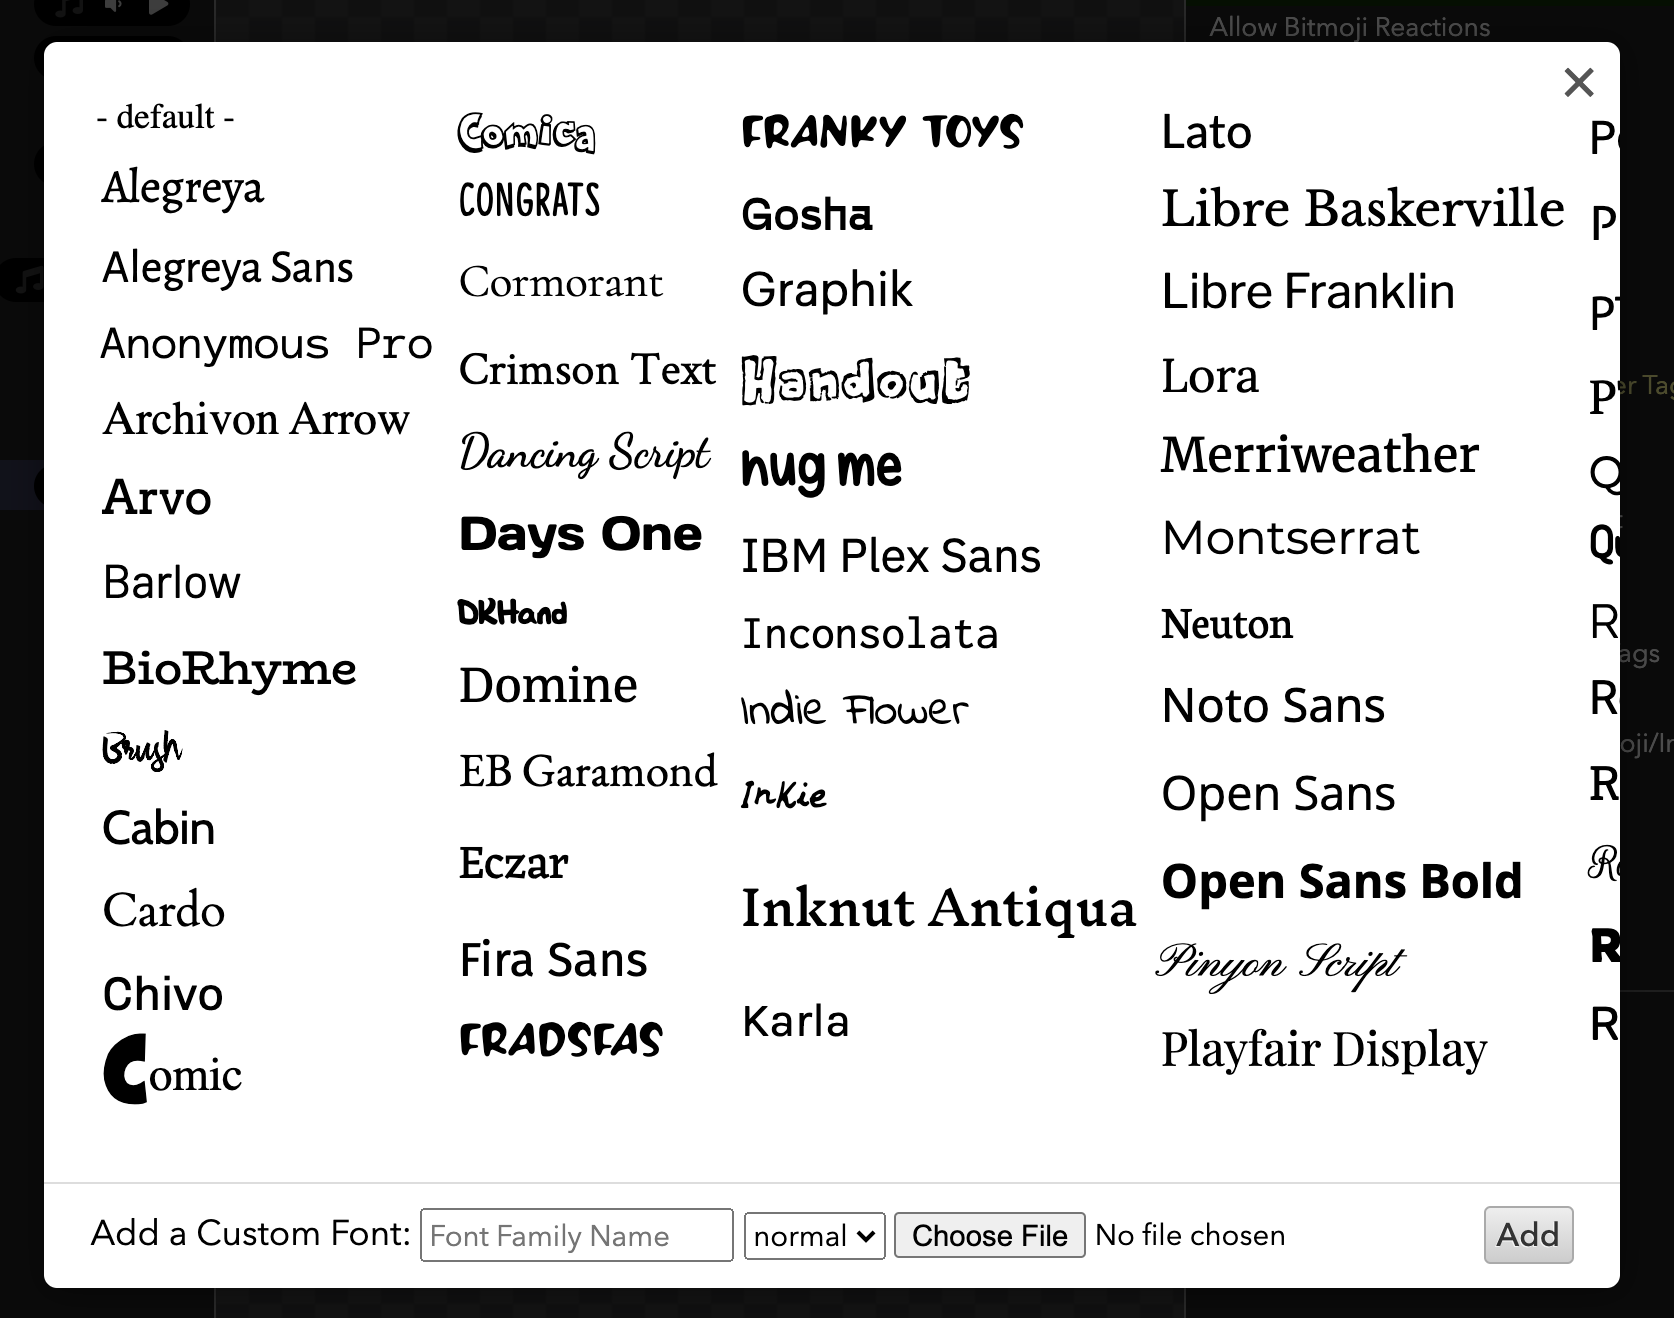1674x1318 pixels.
Task: Choose Archivon Arrow font
Action: pyautogui.click(x=256, y=419)
